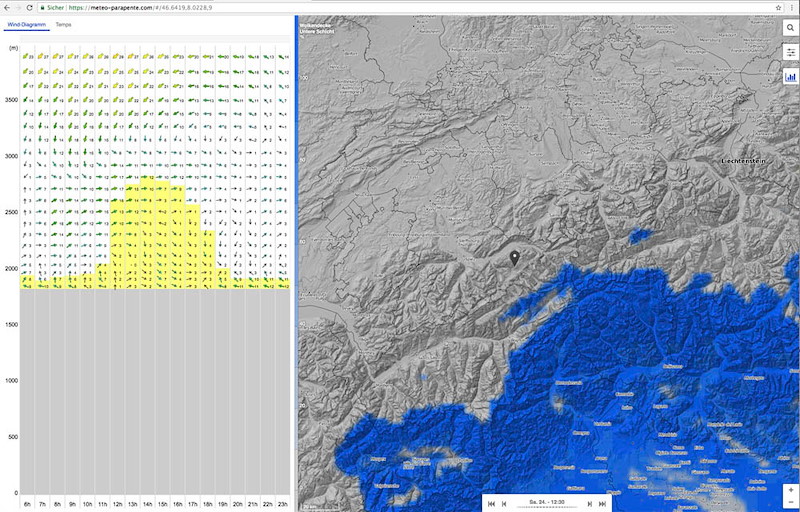Bookmark this page with the star
Screen dimensions: 800x512
779,8
